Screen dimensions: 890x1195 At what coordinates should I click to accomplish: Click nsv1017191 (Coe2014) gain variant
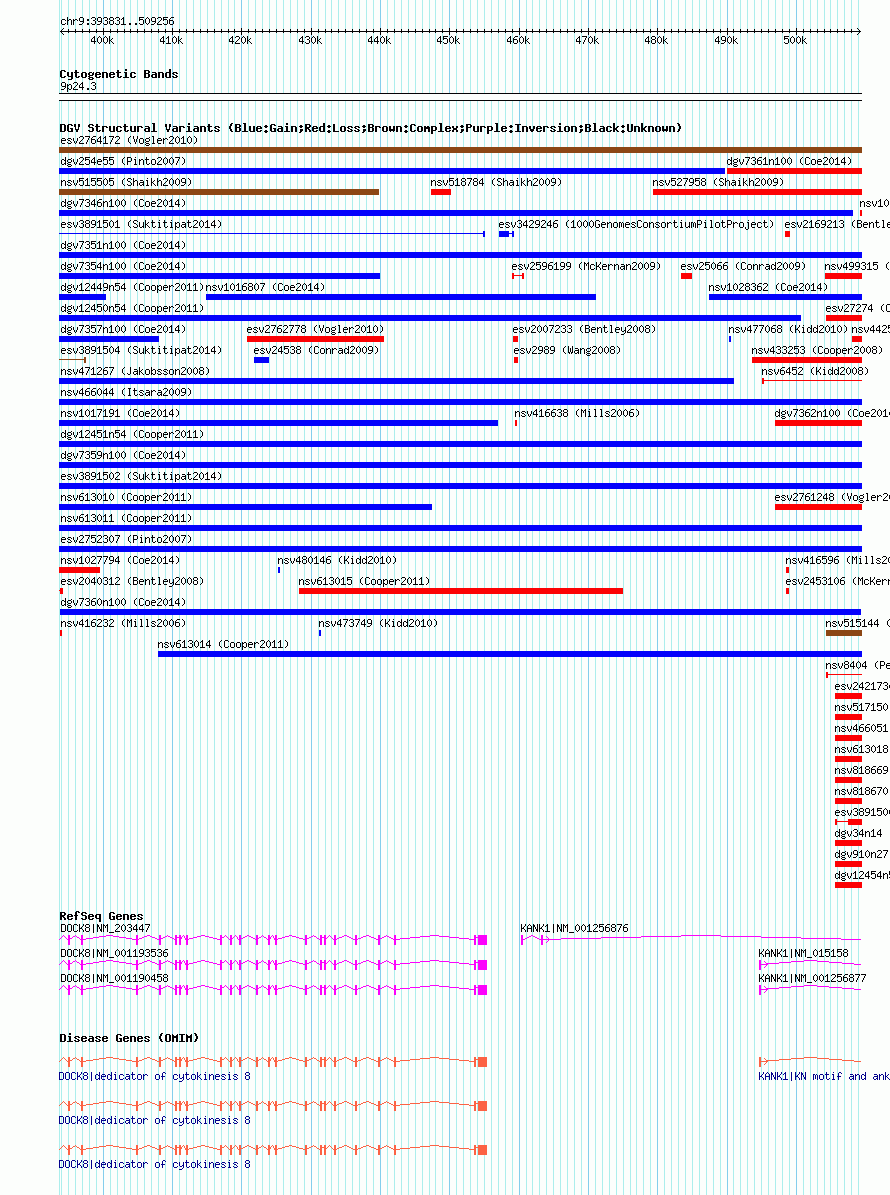click(279, 423)
